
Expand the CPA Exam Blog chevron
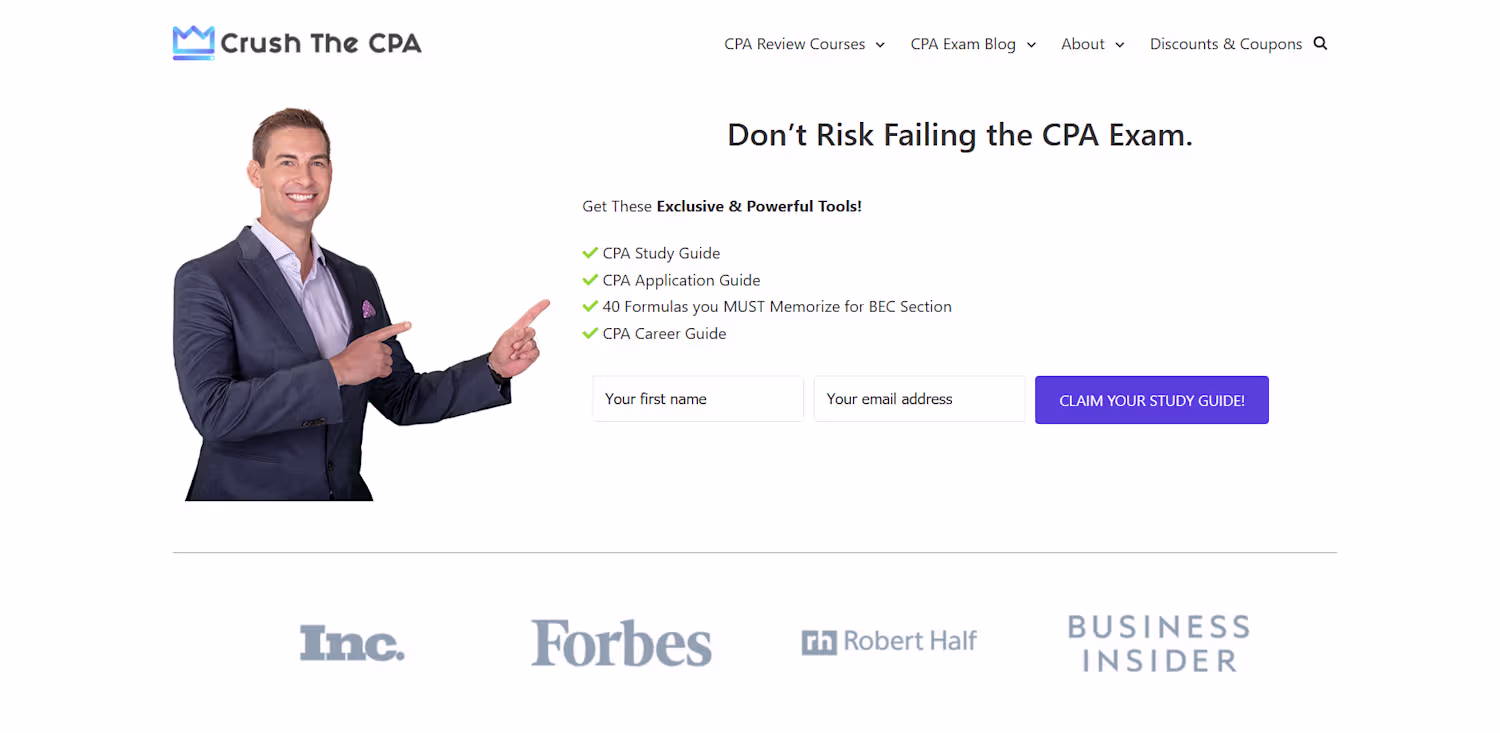click(x=1031, y=45)
